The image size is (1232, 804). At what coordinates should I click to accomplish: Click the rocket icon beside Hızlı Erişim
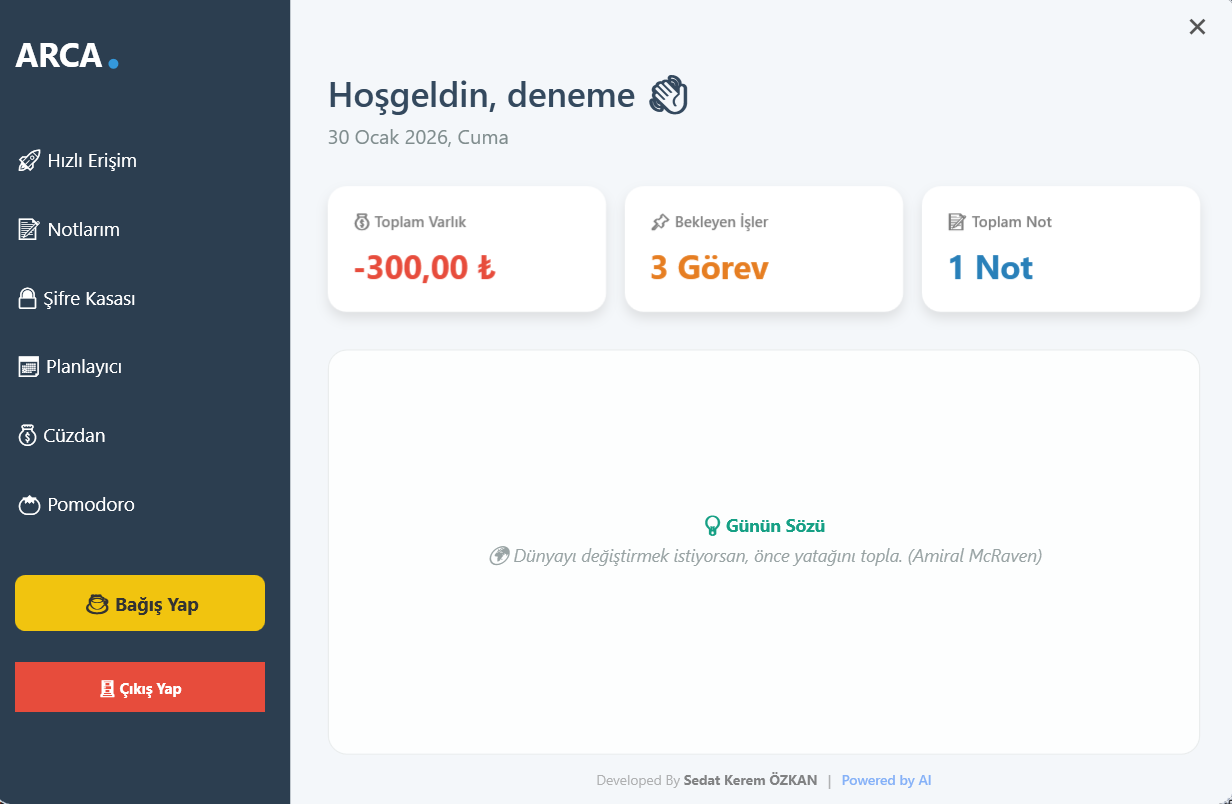pos(29,161)
